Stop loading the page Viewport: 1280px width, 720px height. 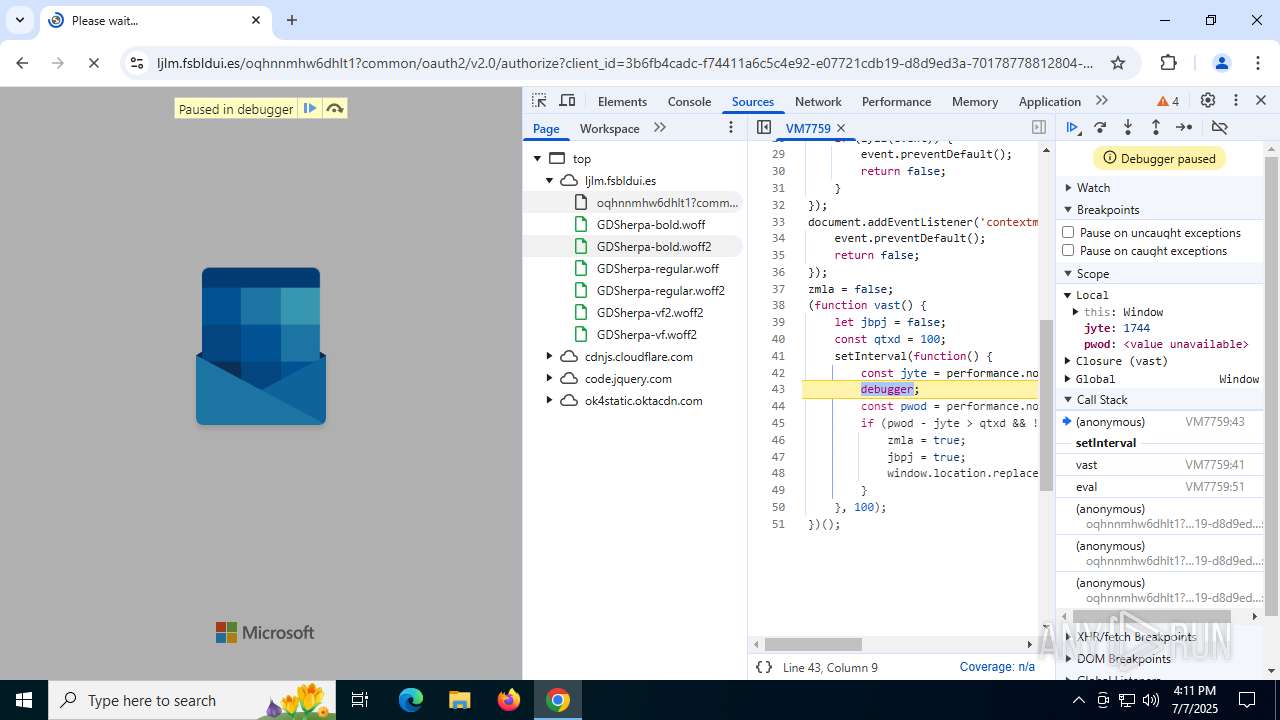point(93,63)
